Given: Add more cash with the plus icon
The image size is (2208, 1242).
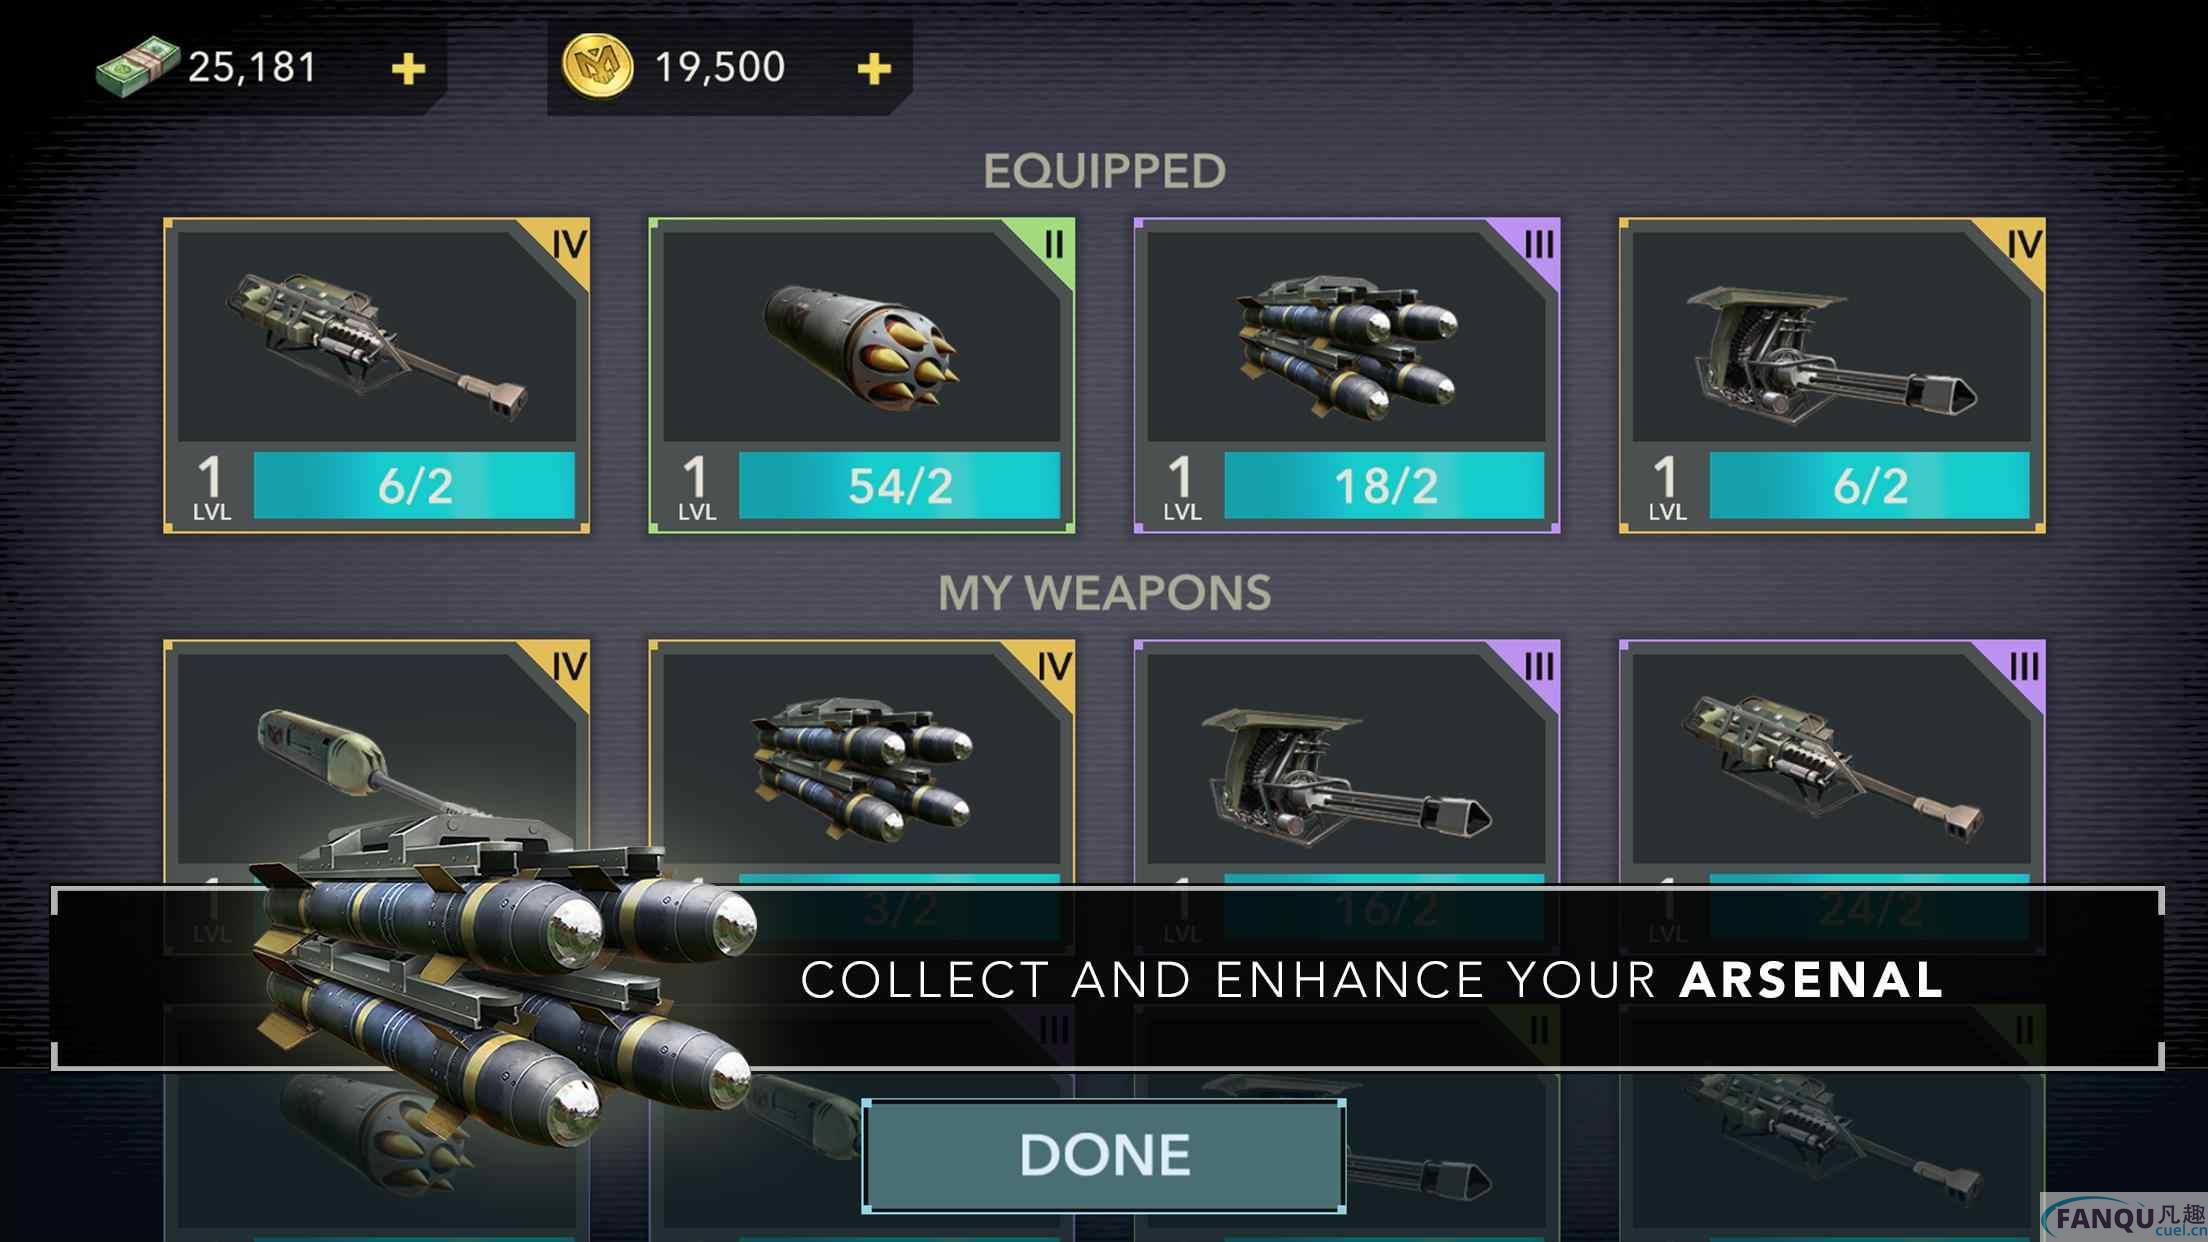Looking at the screenshot, I should coord(408,69).
